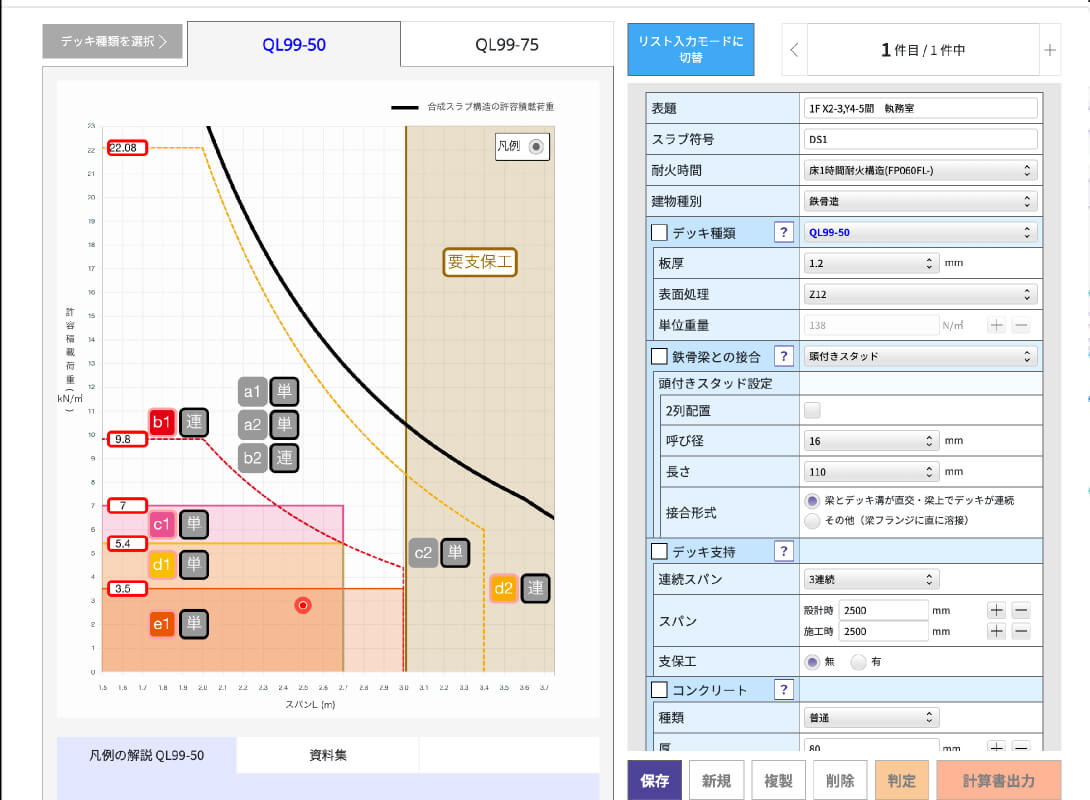Enable the 2列配置 checkbox

(812, 410)
